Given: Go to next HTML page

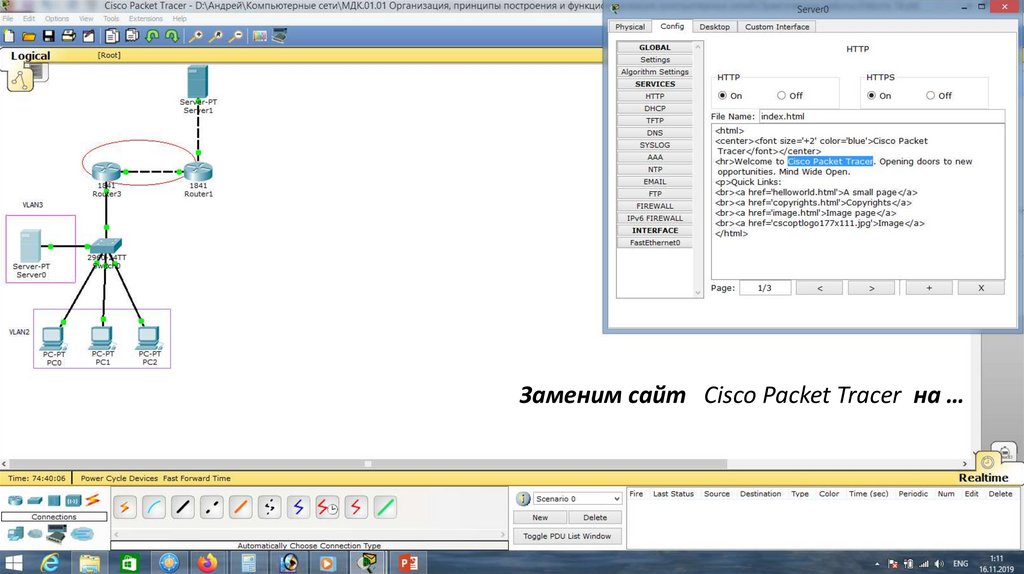Looking at the screenshot, I should [871, 288].
